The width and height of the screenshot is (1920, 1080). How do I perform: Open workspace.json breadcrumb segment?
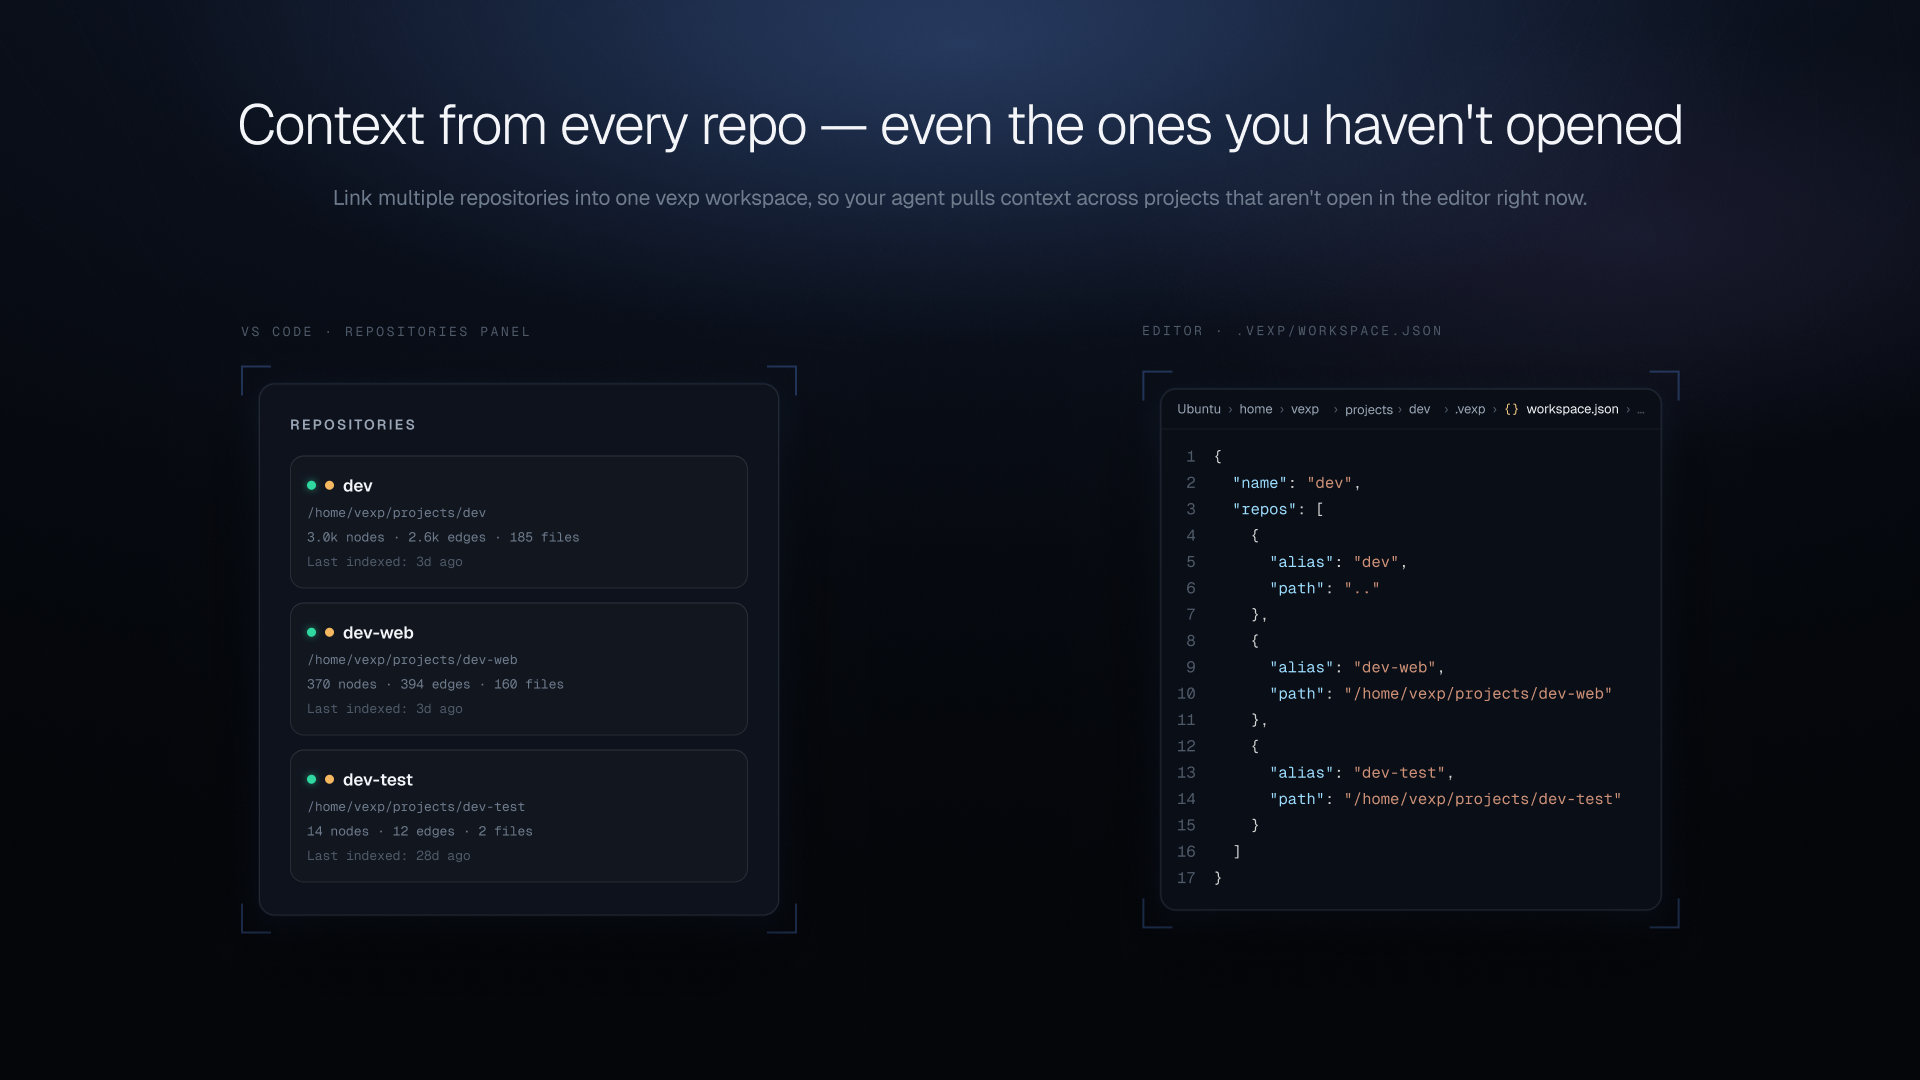[1572, 409]
